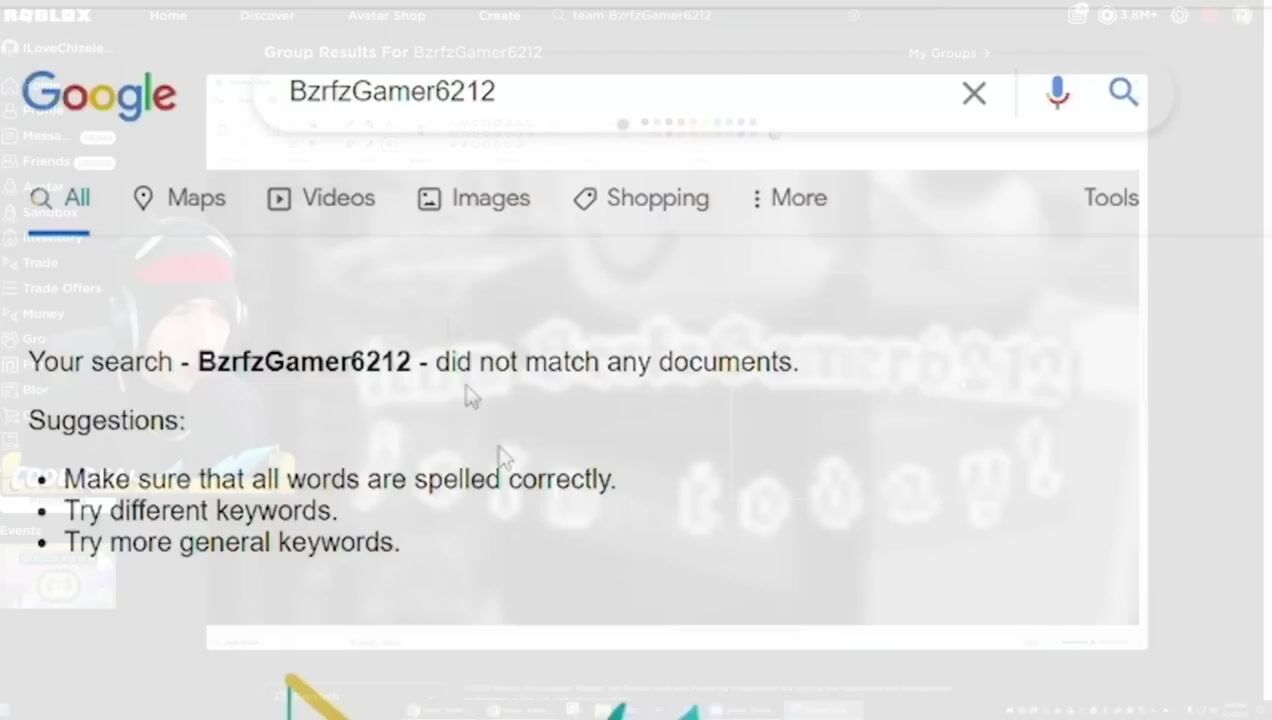Screen dimensions: 1272x720
Task: Click Roblox search bar with team BzrfzGamer6212
Action: (x=705, y=15)
